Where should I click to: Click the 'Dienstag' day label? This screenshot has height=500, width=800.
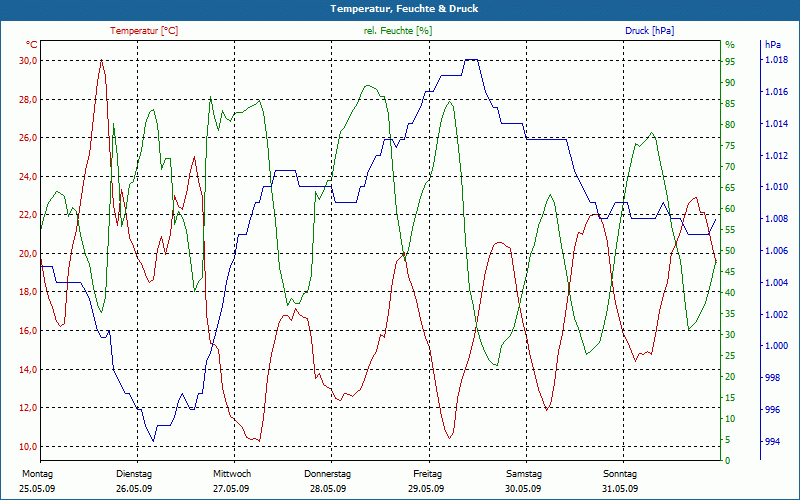(134, 474)
